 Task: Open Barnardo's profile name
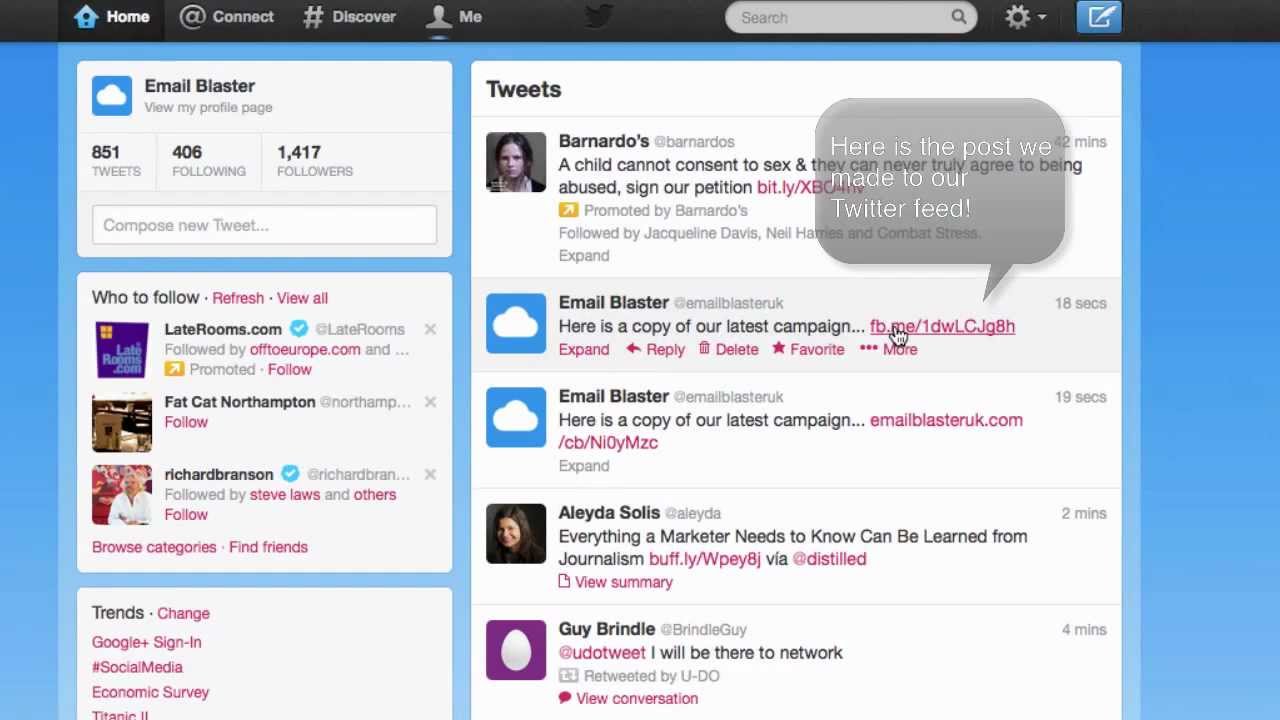(x=604, y=141)
